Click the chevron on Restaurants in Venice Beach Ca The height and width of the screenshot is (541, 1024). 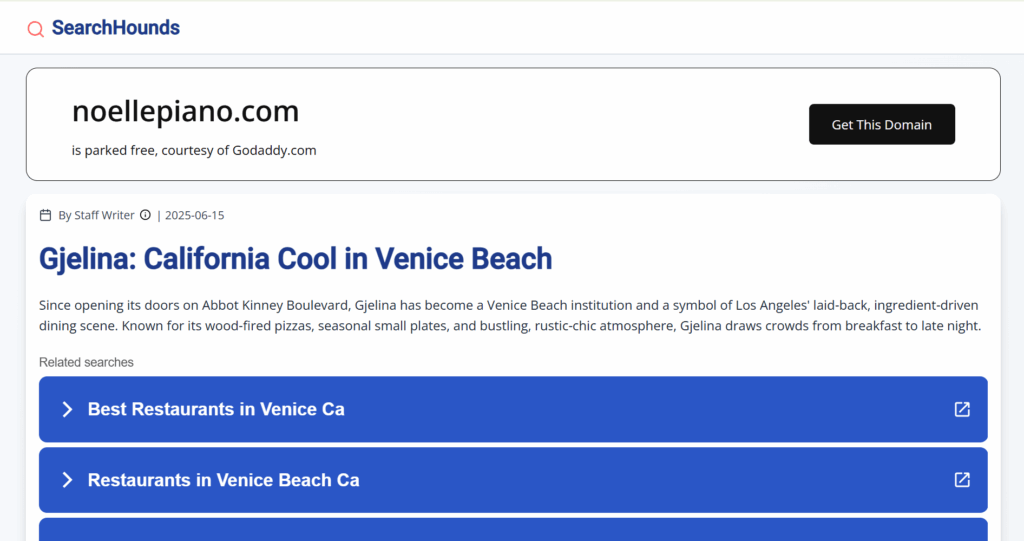click(67, 480)
